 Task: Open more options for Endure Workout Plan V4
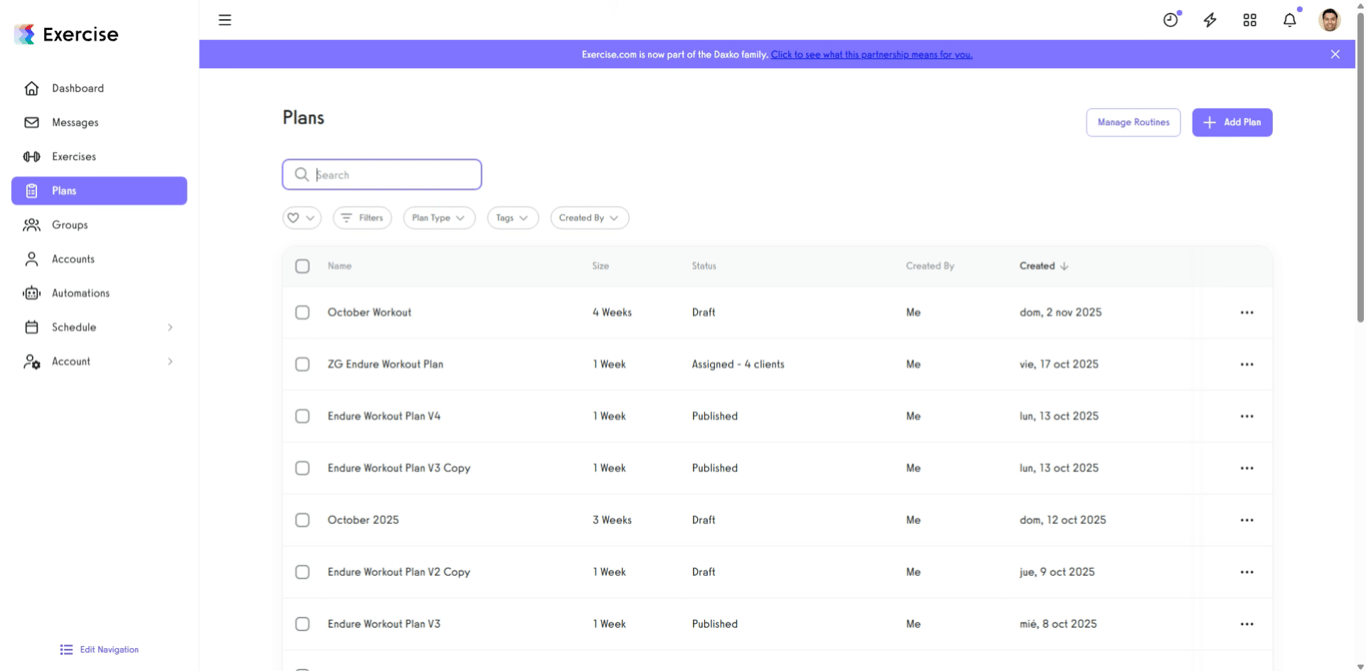pos(1247,417)
